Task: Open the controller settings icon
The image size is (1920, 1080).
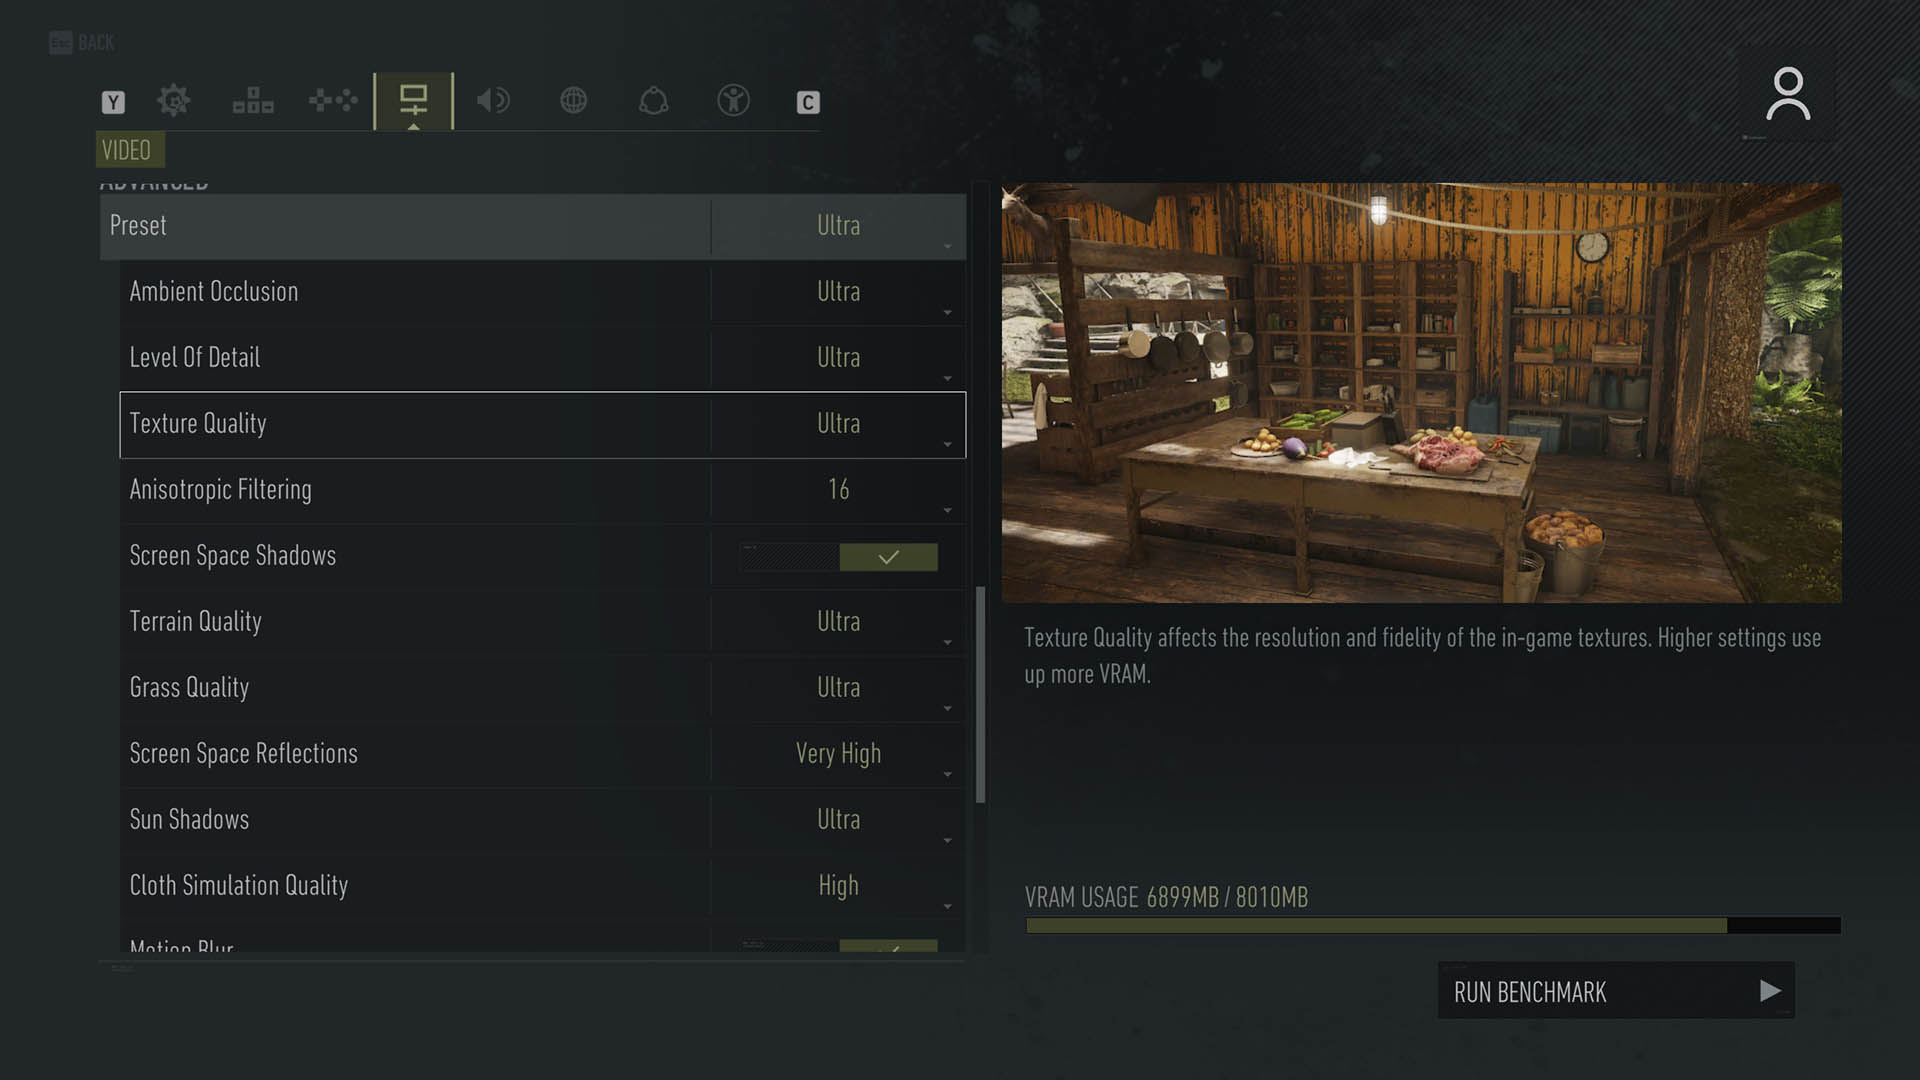Action: [x=333, y=101]
